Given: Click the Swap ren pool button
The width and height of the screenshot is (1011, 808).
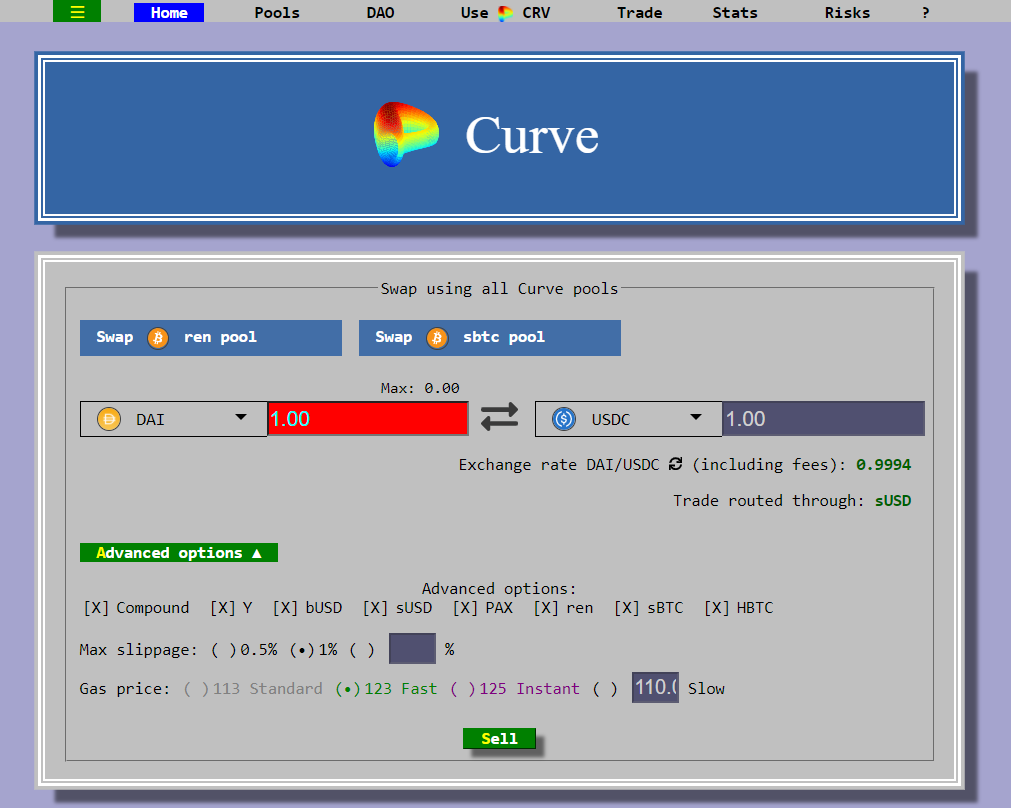Looking at the screenshot, I should pos(211,338).
